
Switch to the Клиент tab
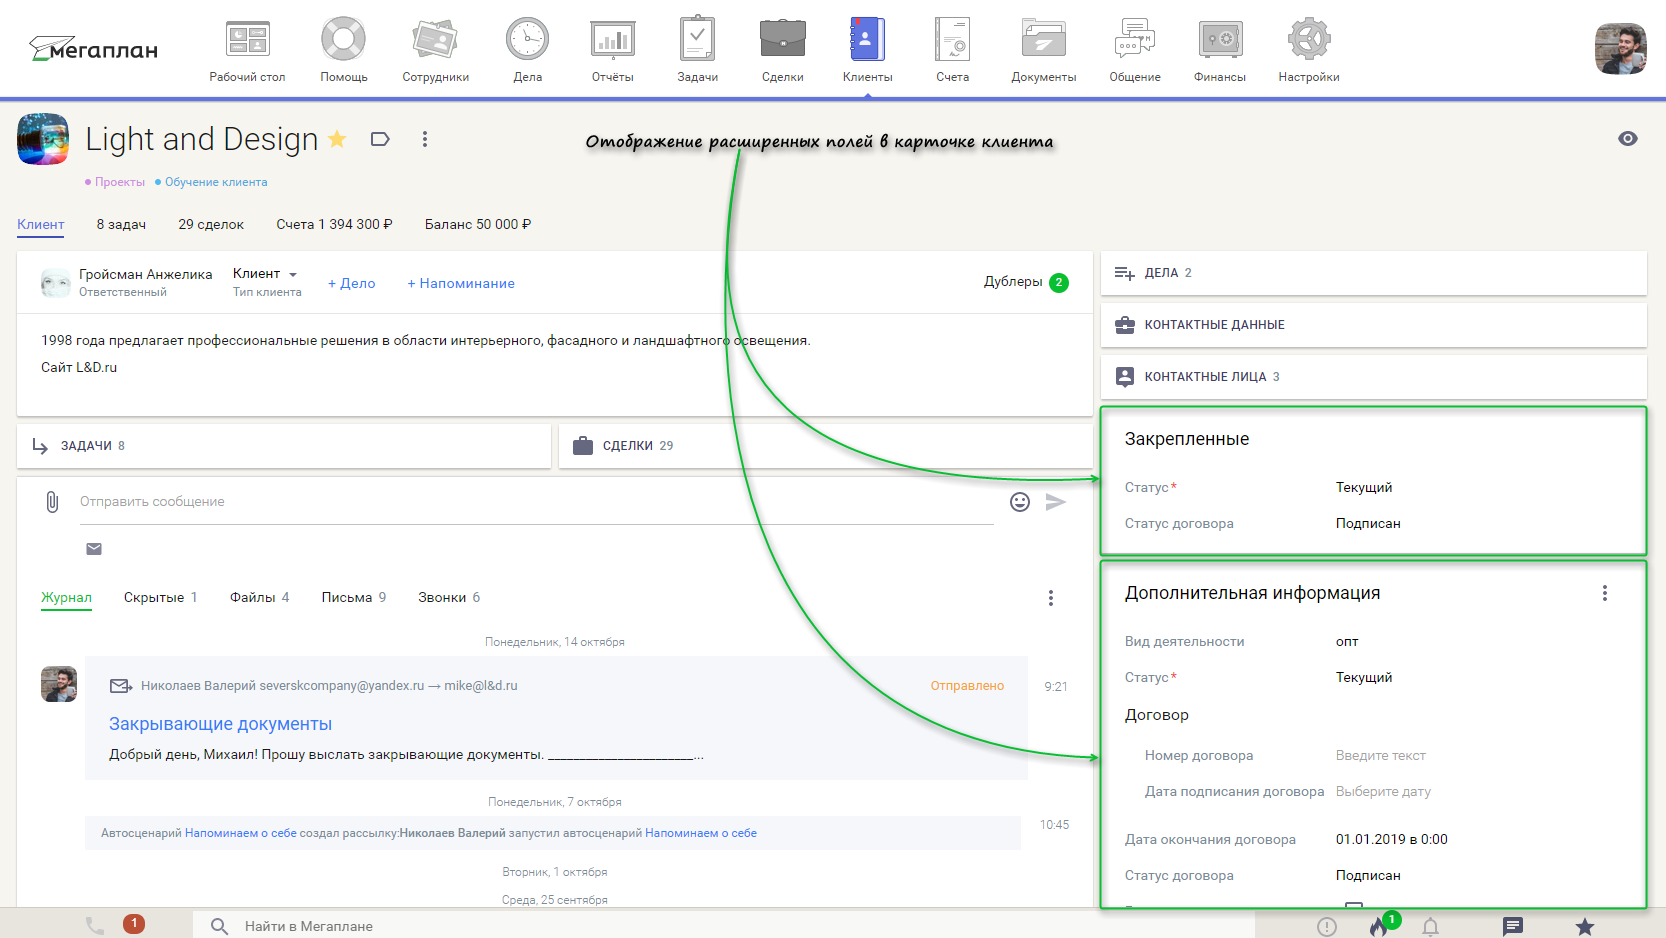click(41, 224)
